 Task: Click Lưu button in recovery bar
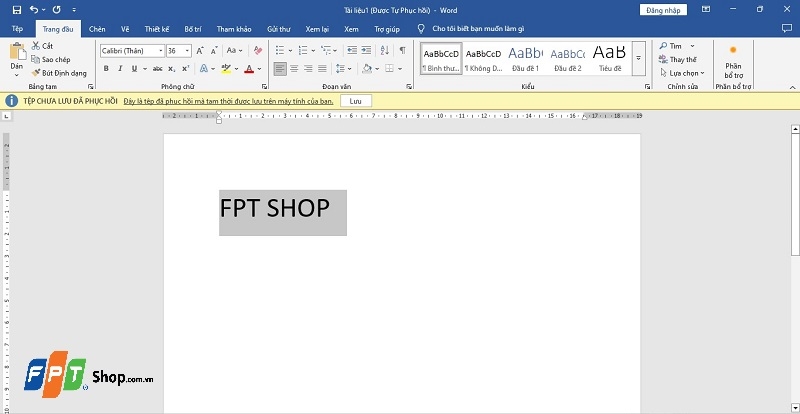(x=356, y=101)
